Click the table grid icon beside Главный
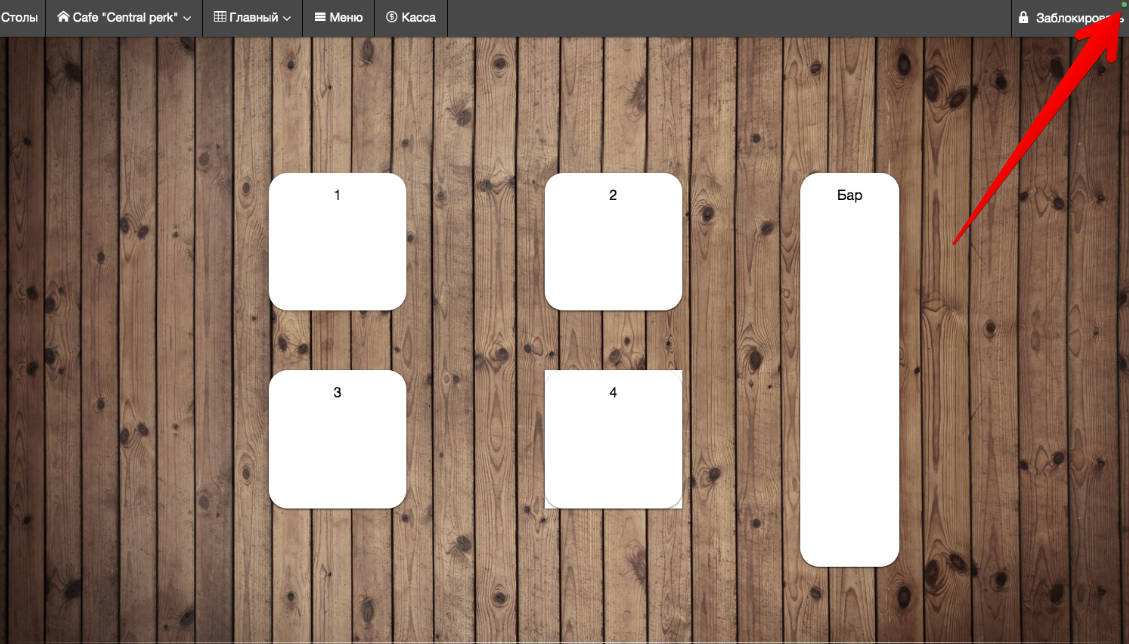 (220, 17)
